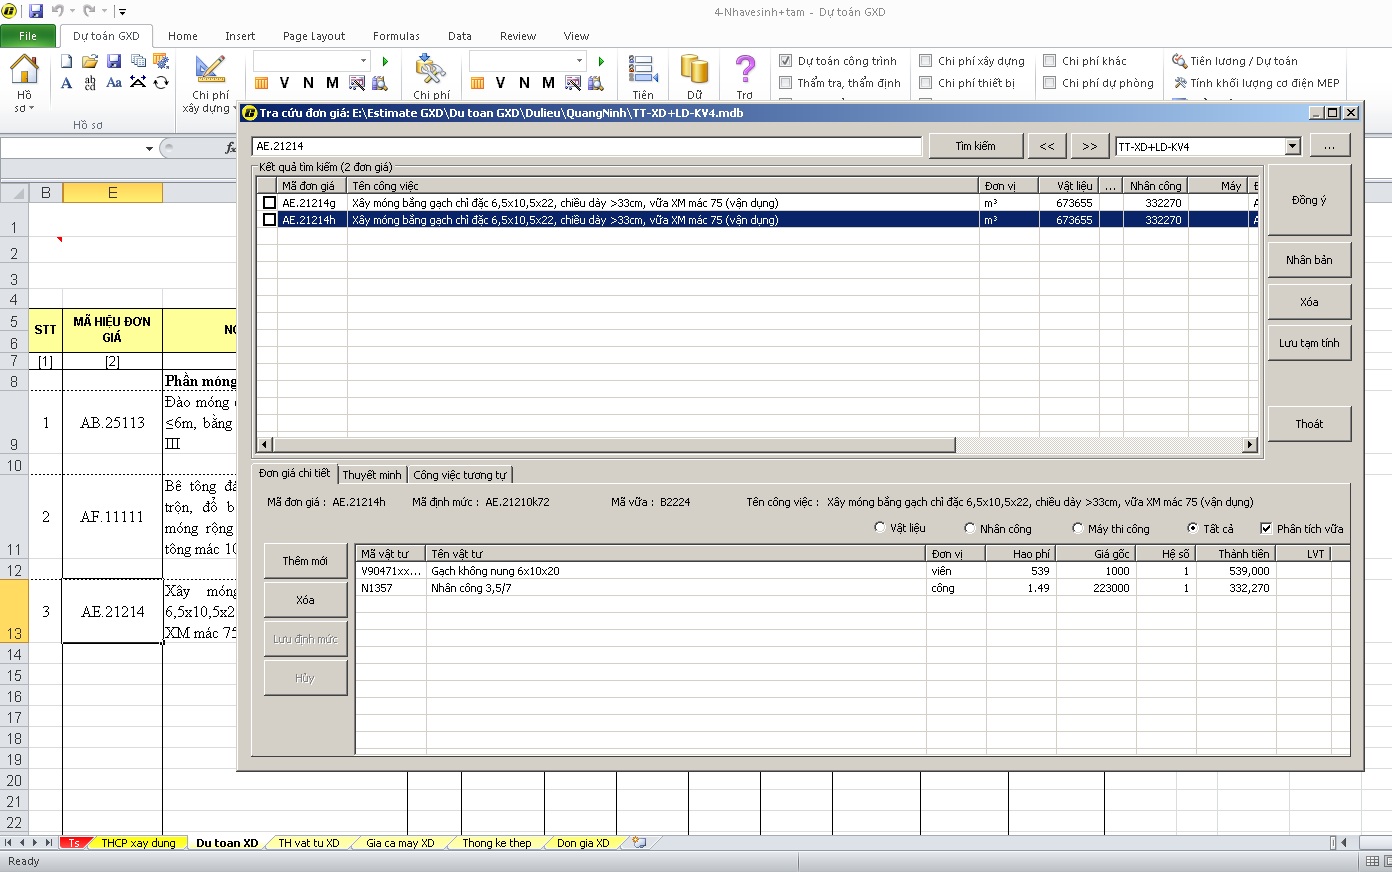
Task: Open the TT-XD+LD-KV4 database dropdown
Action: (1292, 147)
